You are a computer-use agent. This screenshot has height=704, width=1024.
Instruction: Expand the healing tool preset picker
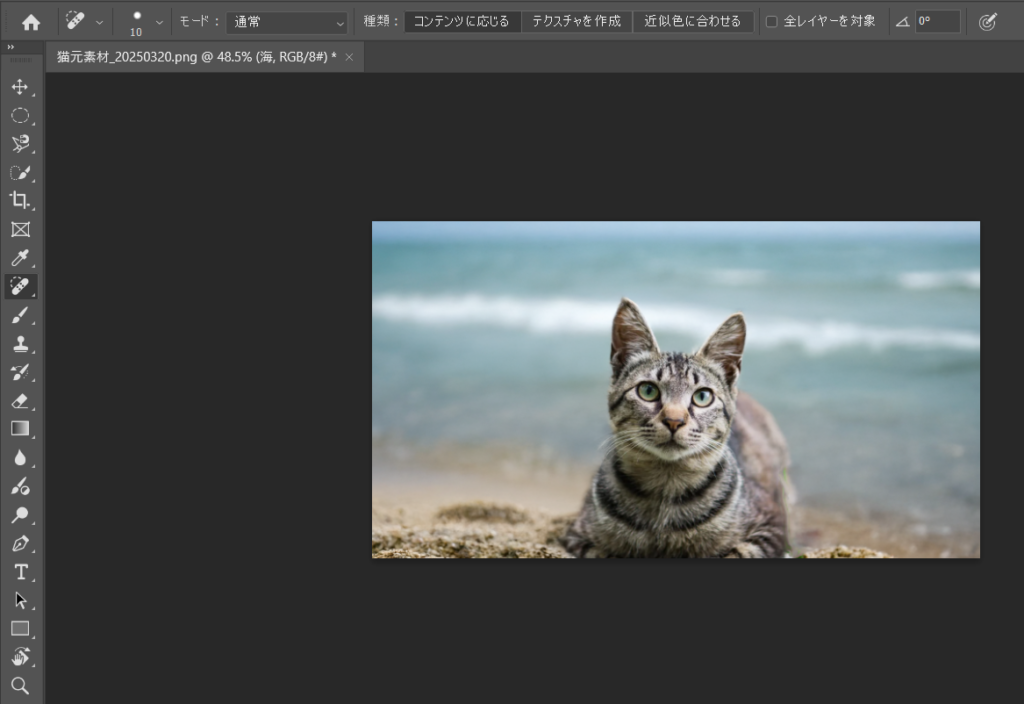[x=99, y=22]
